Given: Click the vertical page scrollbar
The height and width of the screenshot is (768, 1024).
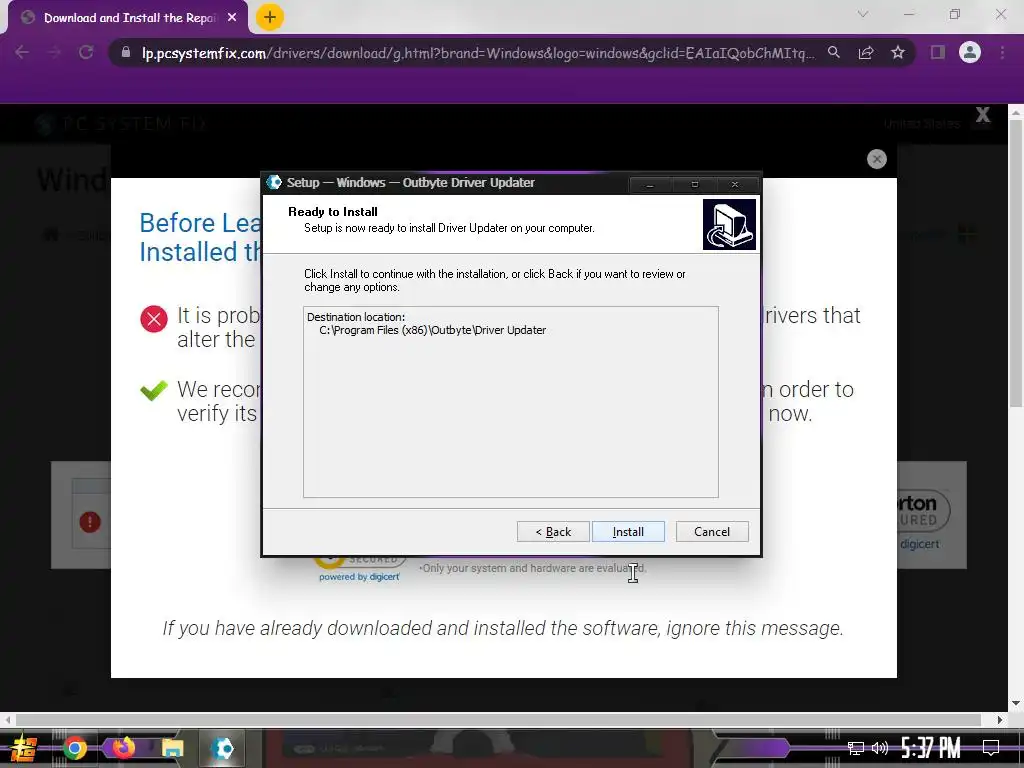Looking at the screenshot, I should tap(1016, 261).
